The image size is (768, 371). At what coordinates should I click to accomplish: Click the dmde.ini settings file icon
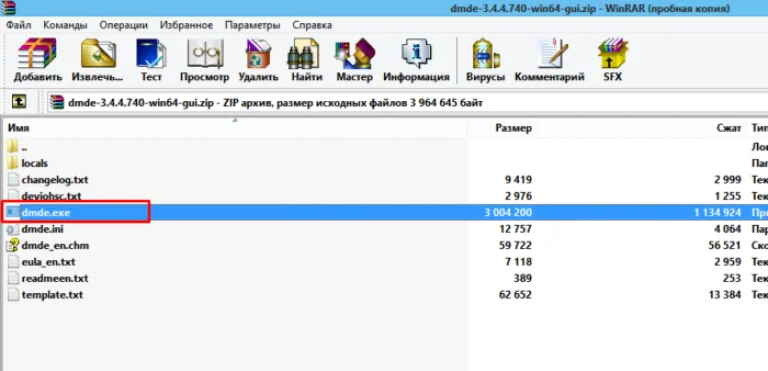coord(13,229)
